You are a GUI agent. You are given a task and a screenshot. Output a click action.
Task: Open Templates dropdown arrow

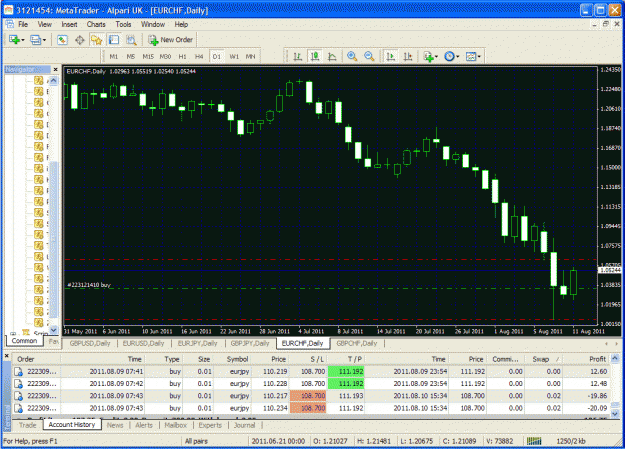point(479,57)
